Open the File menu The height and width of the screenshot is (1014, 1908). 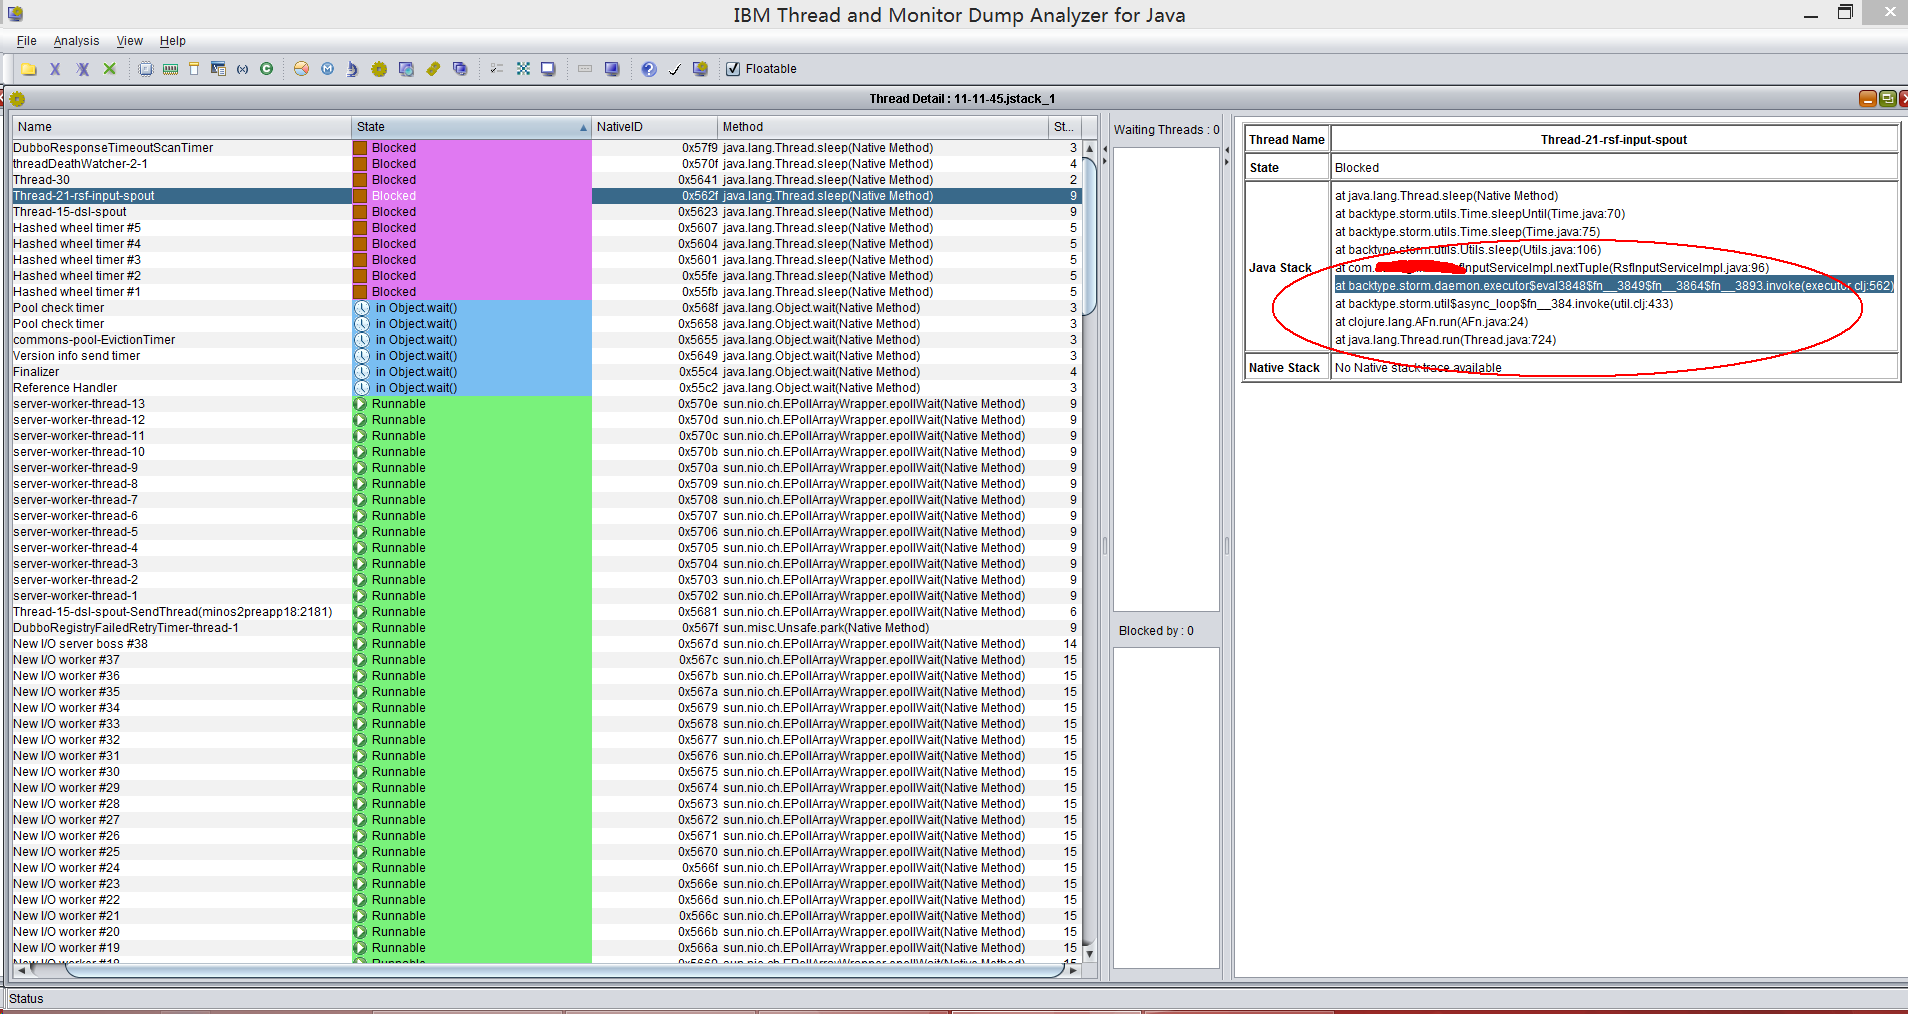pos(27,41)
